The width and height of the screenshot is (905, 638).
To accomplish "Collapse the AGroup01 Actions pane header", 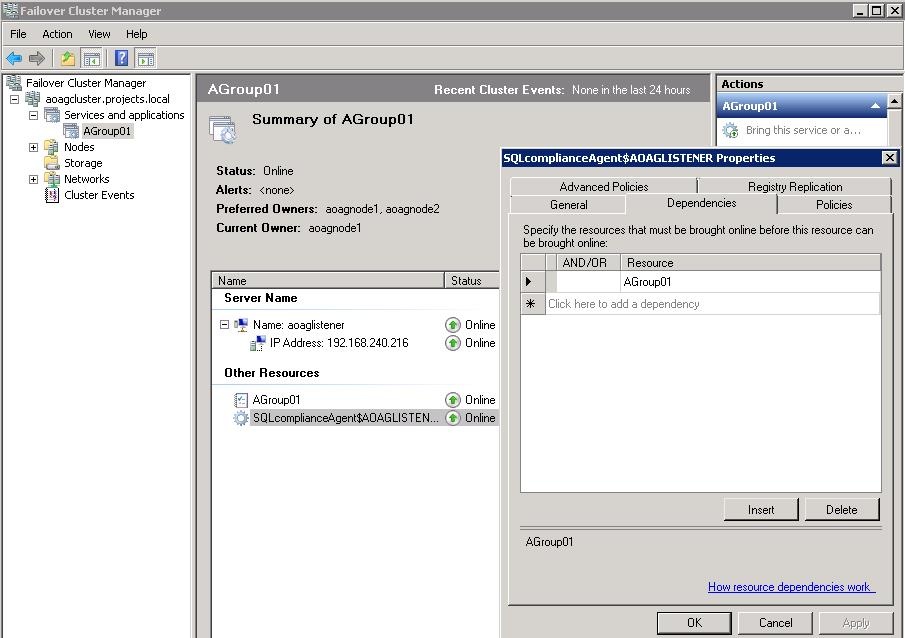I will (876, 106).
